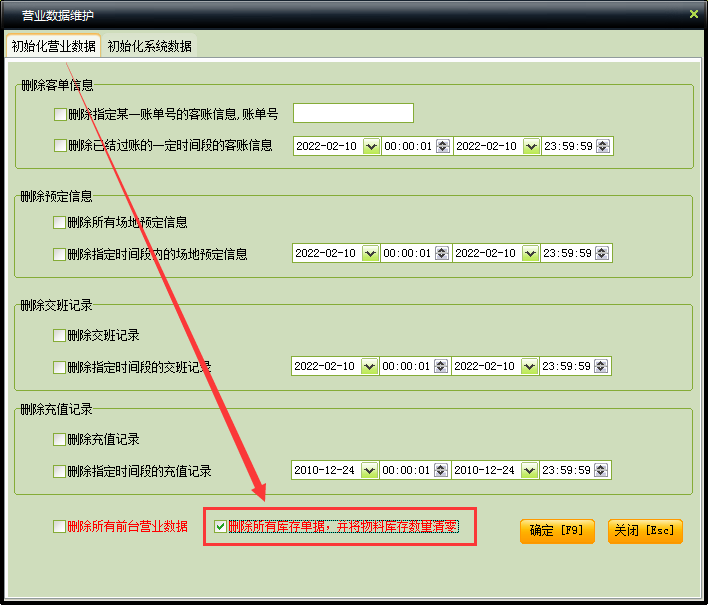
Task: Click start date 2022-02-10 in 客账信息 row
Action: click(326, 146)
